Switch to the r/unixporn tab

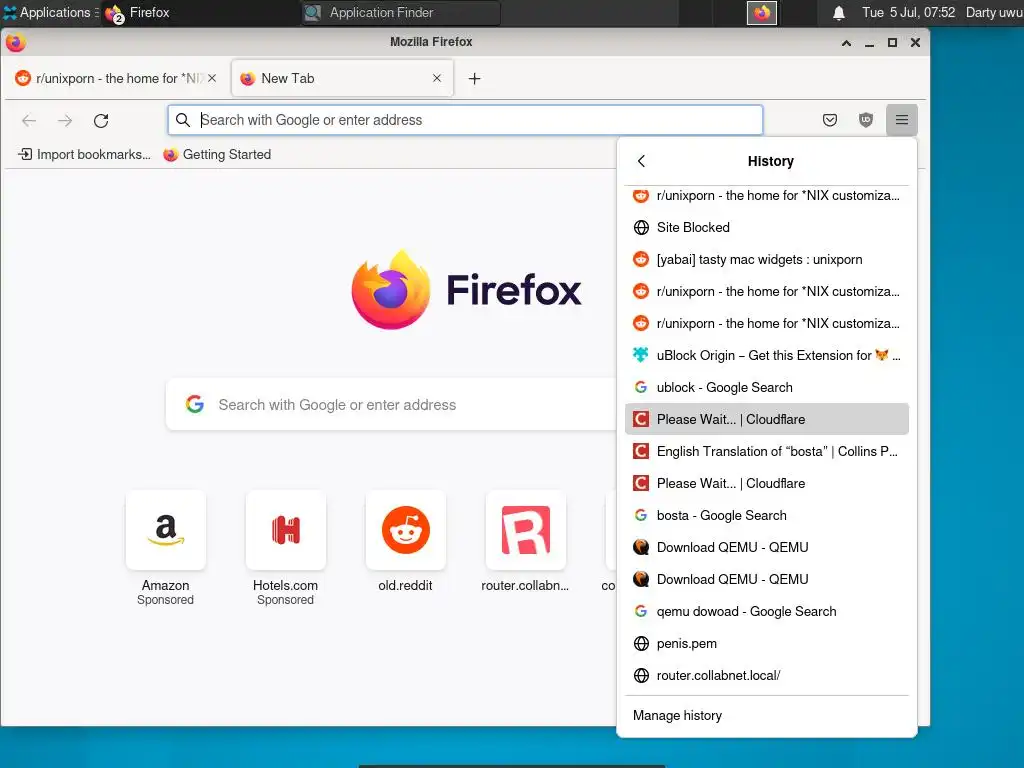[116, 78]
